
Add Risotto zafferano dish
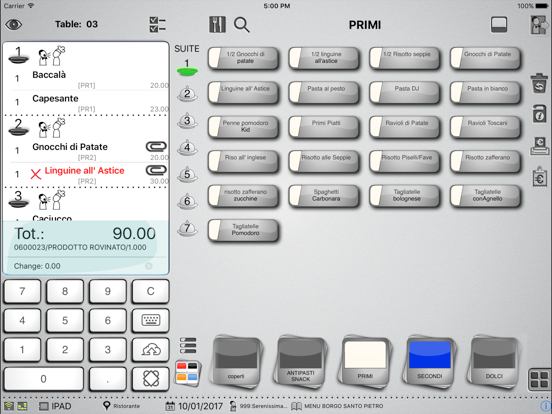[x=485, y=162]
